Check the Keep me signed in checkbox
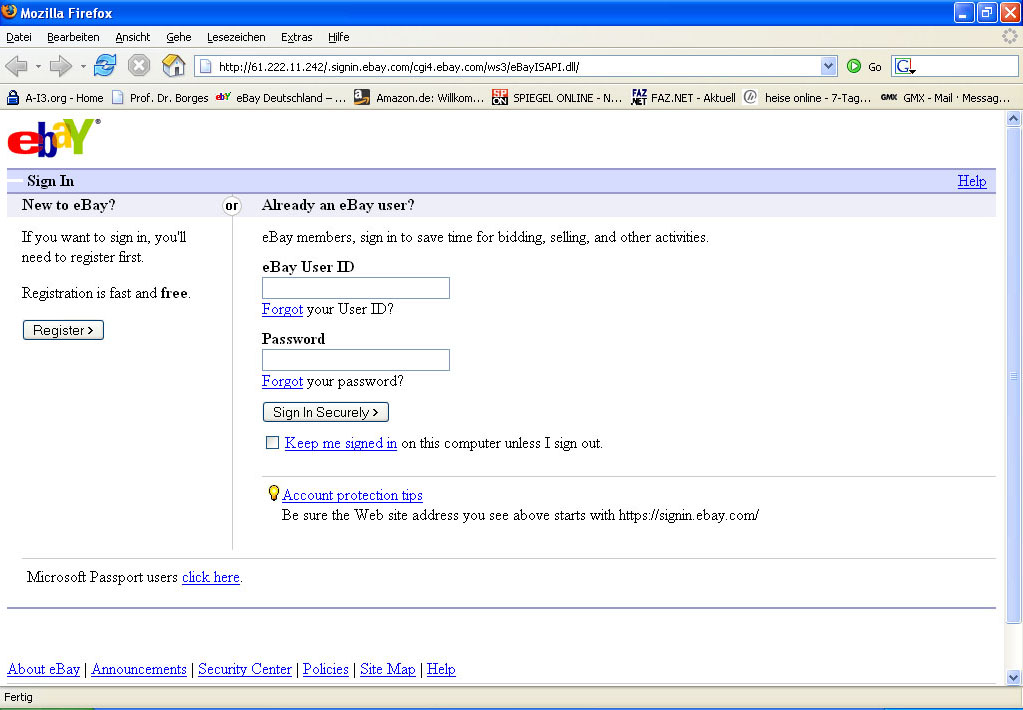1023x710 pixels. 272,442
